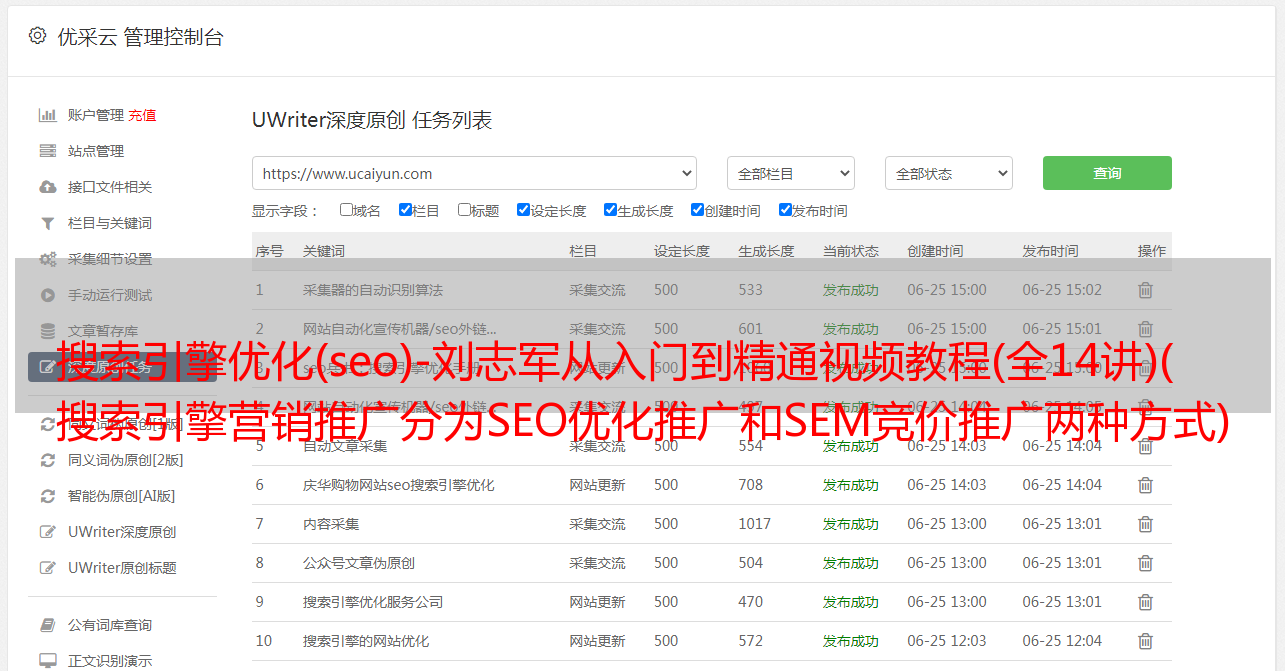1285x671 pixels.
Task: Delete the 庆华购物网站seo搜索引擎优化 task with its trash icon
Action: click(x=1145, y=485)
